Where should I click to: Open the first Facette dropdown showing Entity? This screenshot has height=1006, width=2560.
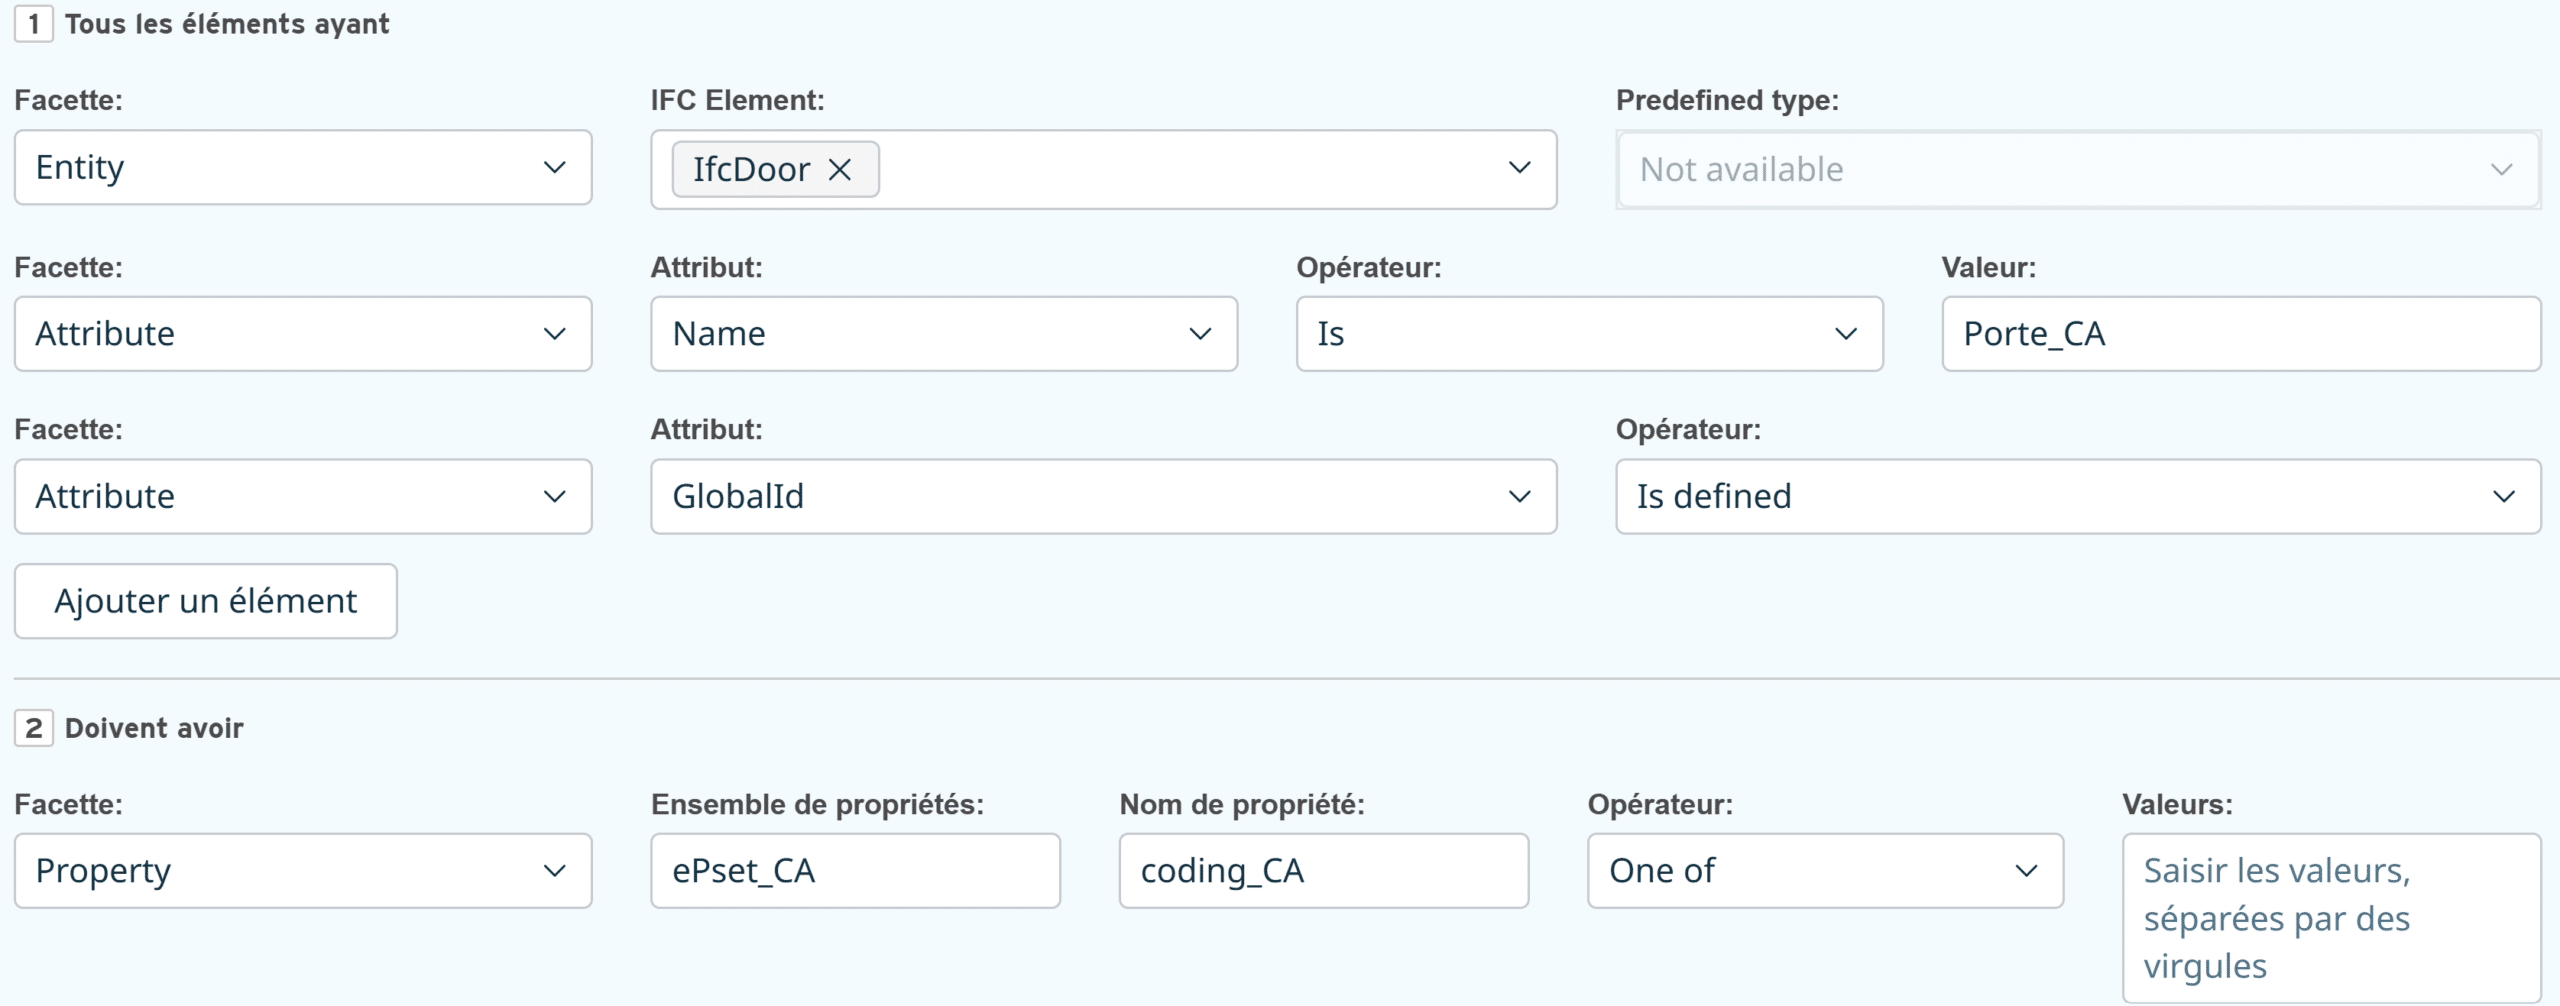click(x=303, y=168)
